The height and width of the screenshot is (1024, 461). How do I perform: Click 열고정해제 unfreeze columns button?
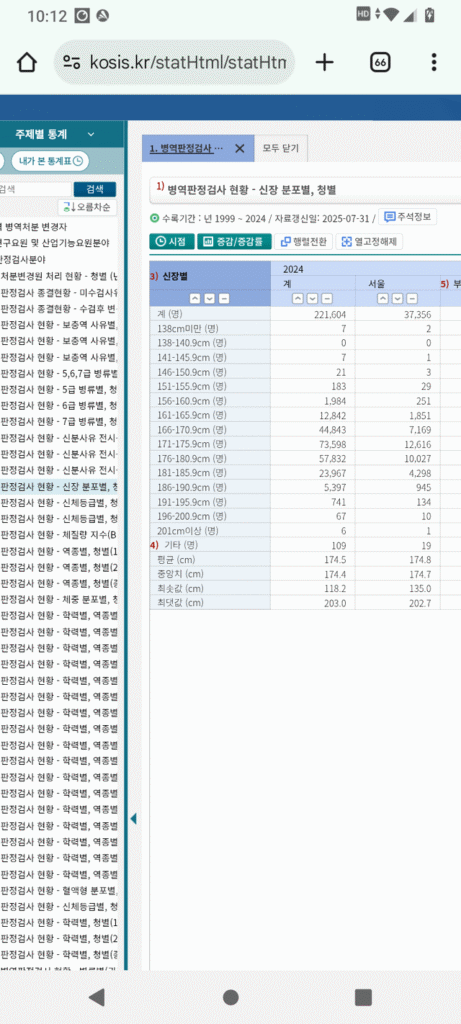(x=369, y=241)
